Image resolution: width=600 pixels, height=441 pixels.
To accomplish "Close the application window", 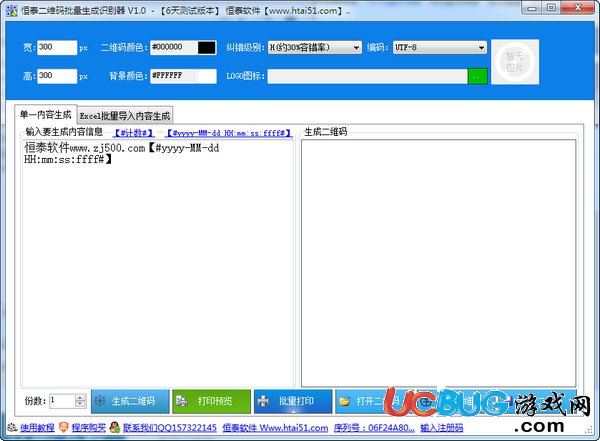I will [577, 8].
